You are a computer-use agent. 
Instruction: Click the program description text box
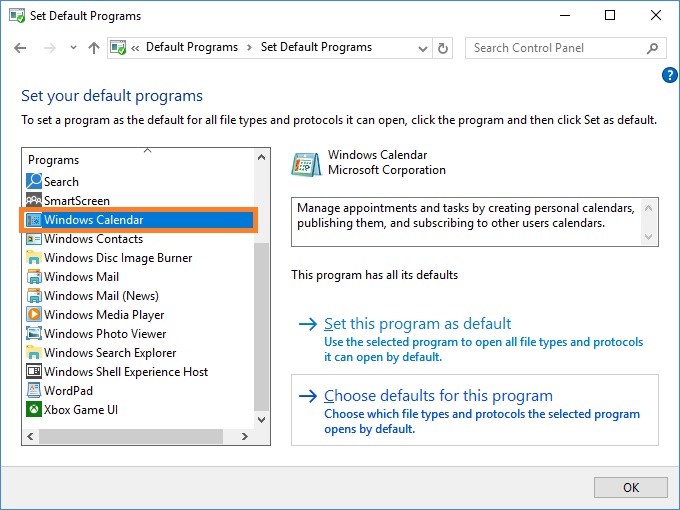[x=475, y=222]
